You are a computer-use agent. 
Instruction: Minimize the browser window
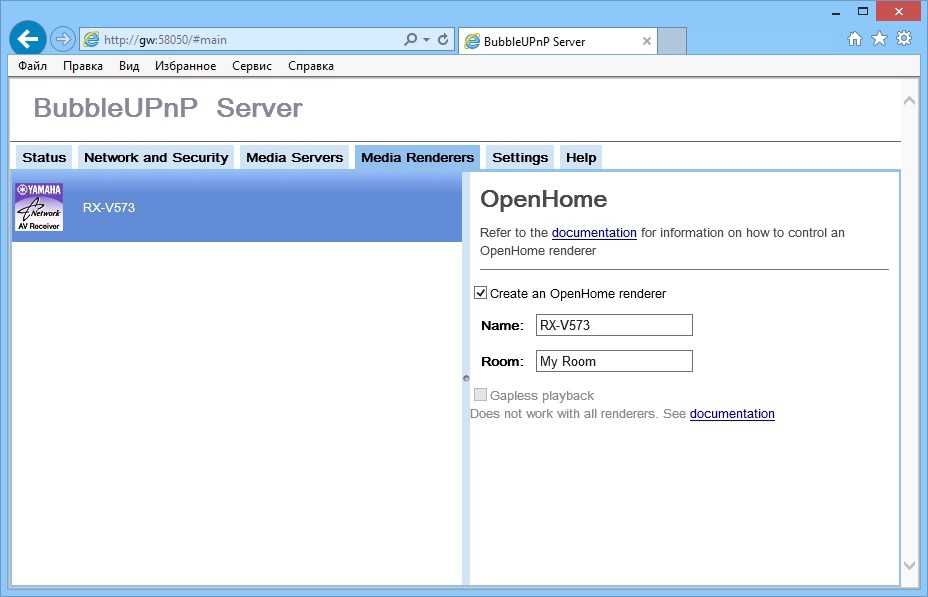836,12
